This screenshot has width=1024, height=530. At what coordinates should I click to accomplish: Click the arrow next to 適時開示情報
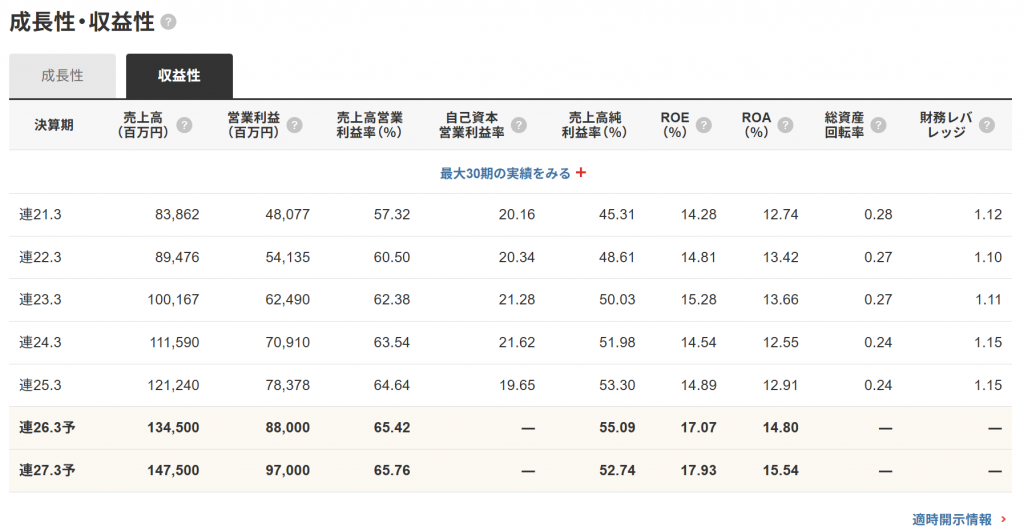(x=1002, y=519)
